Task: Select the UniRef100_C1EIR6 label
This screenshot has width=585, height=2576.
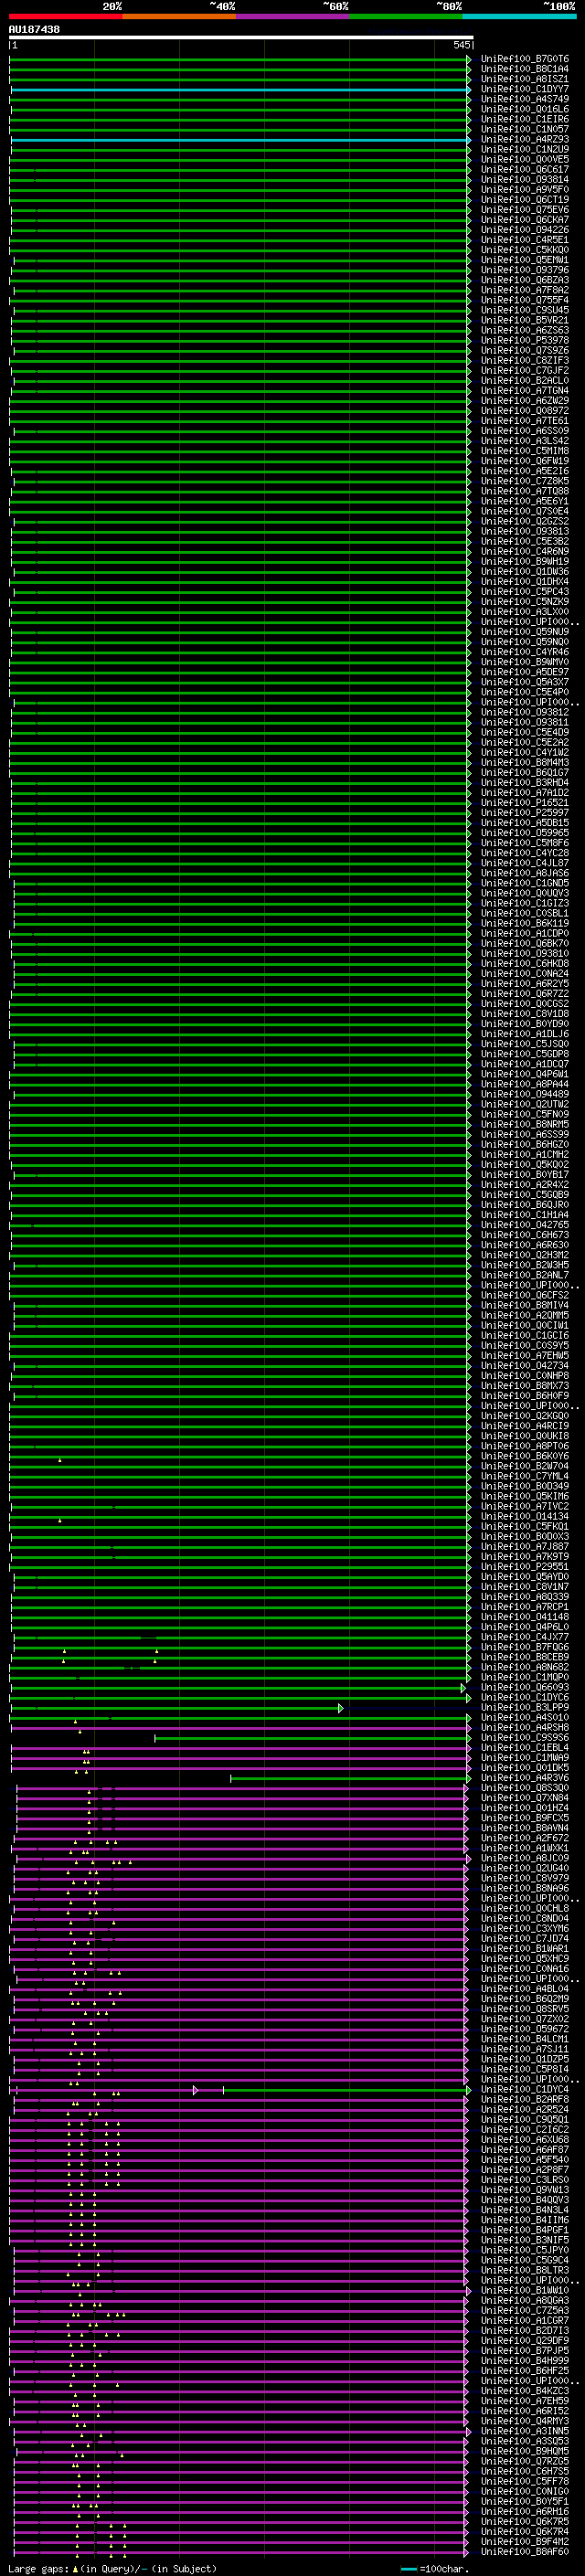Action: [x=524, y=119]
